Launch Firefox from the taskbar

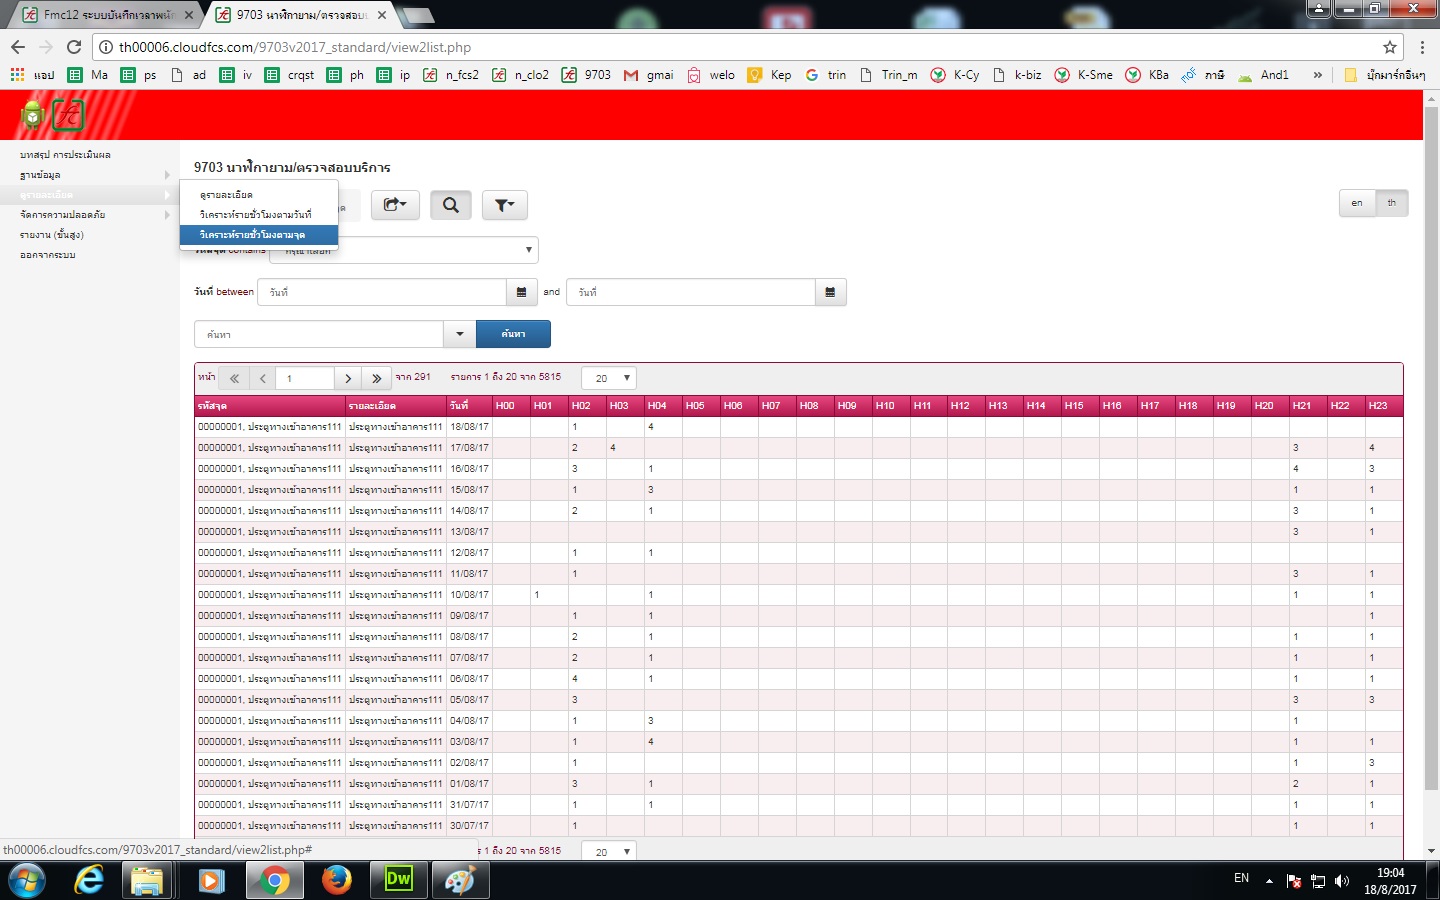point(337,880)
